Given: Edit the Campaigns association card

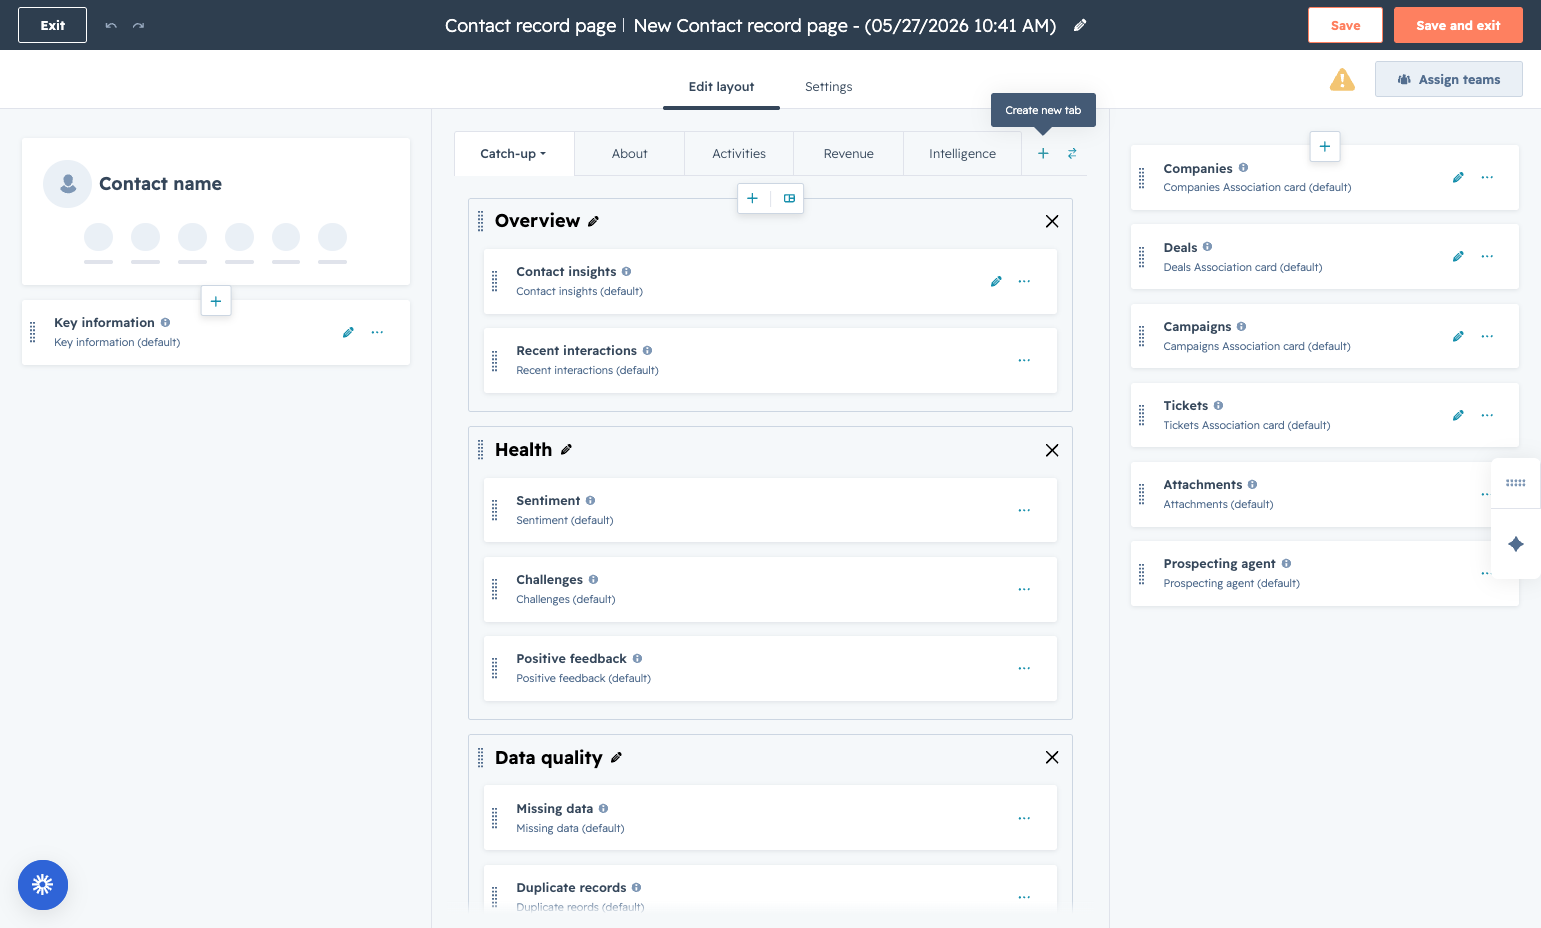Looking at the screenshot, I should click(1458, 336).
